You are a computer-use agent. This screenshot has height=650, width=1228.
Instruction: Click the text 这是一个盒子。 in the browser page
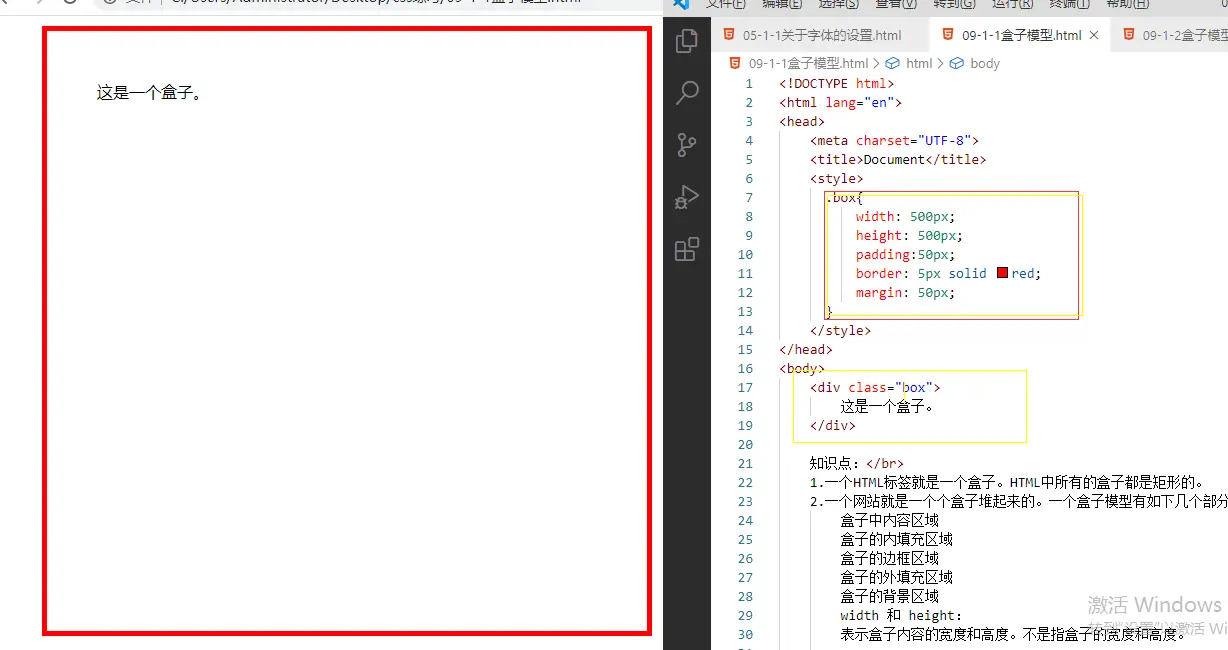(149, 94)
